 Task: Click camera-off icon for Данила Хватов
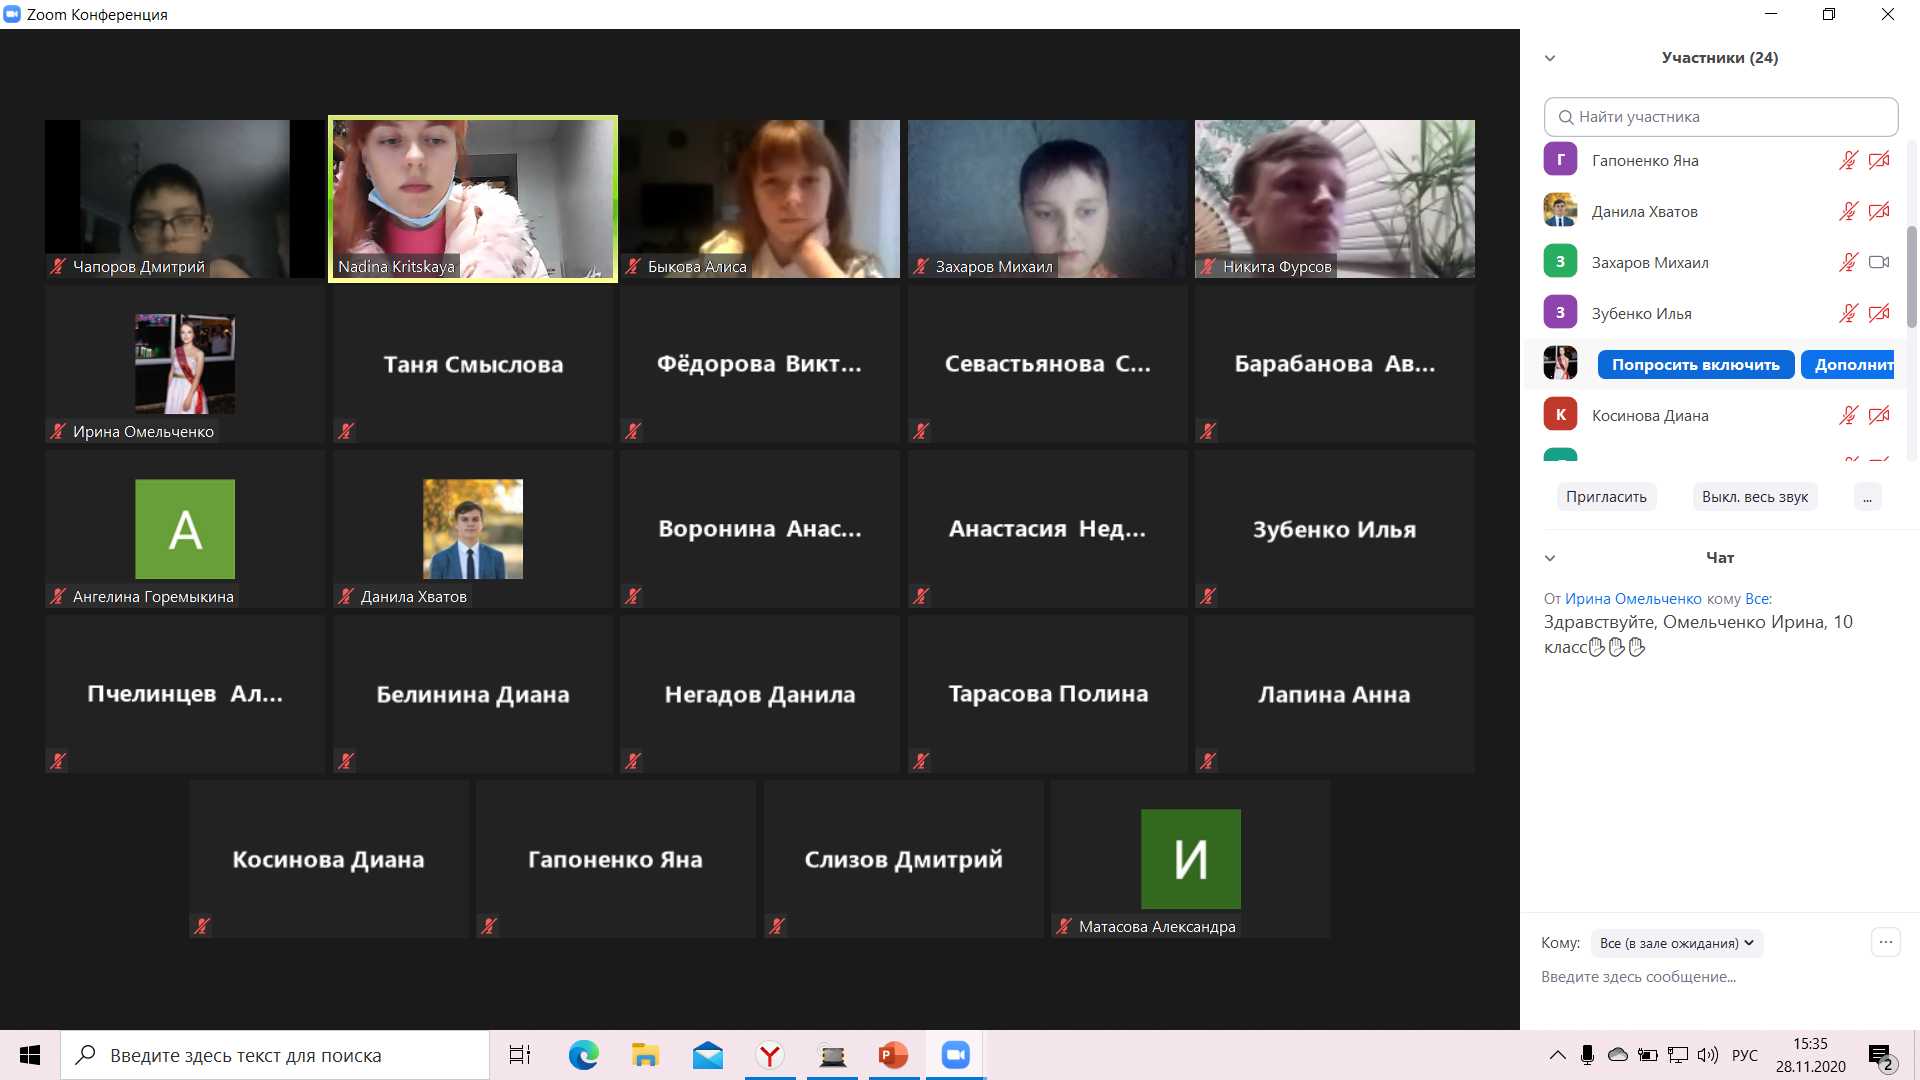pyautogui.click(x=1879, y=211)
